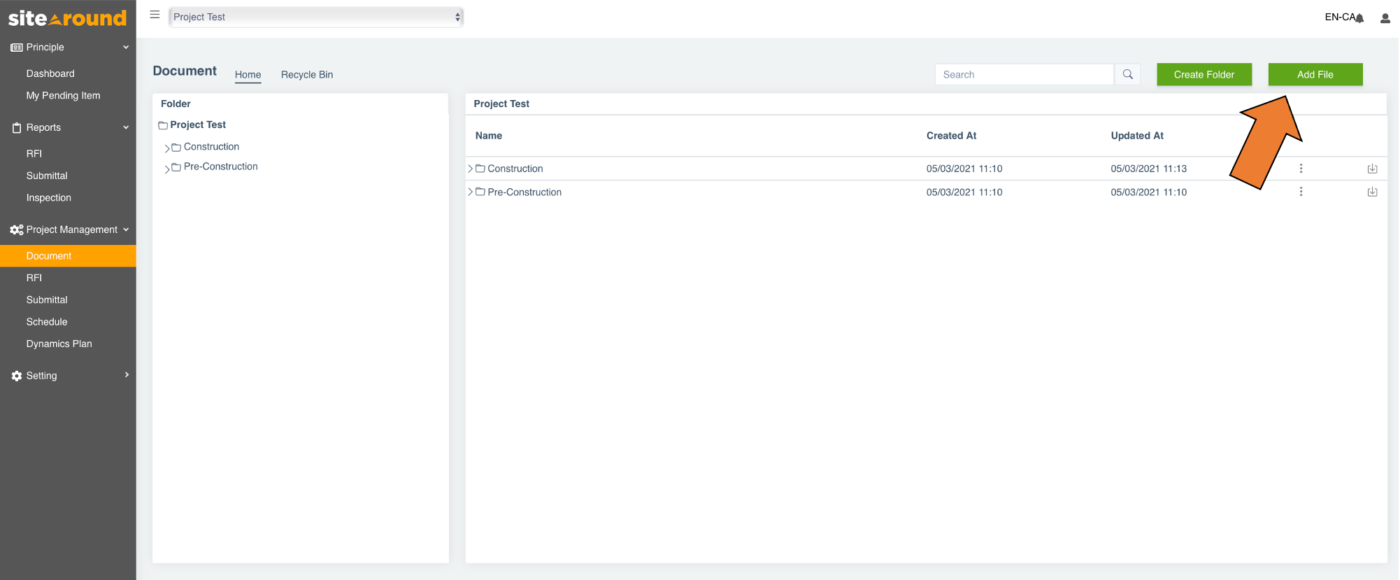Select the Home tab
This screenshot has height=580, width=1400.
[247, 74]
